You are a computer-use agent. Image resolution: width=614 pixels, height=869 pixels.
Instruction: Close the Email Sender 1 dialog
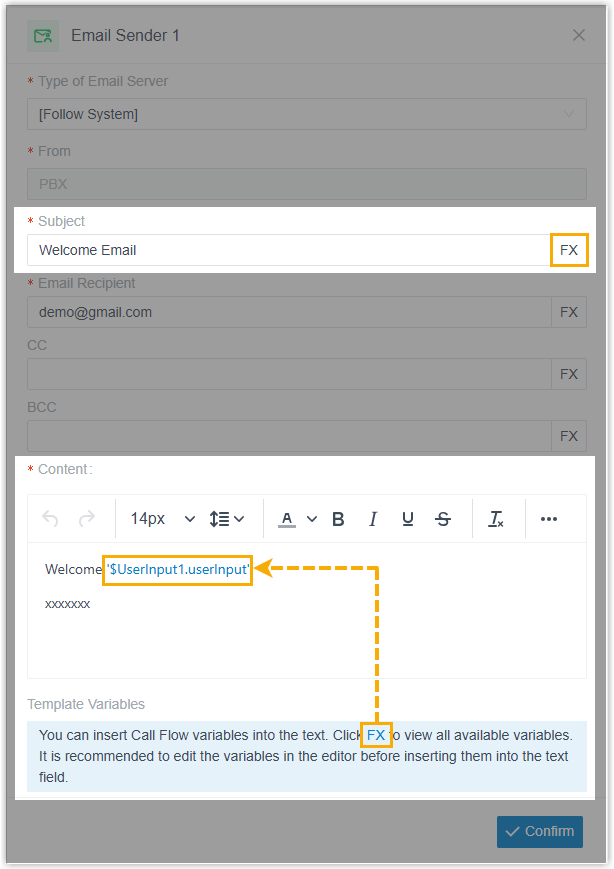(x=579, y=35)
